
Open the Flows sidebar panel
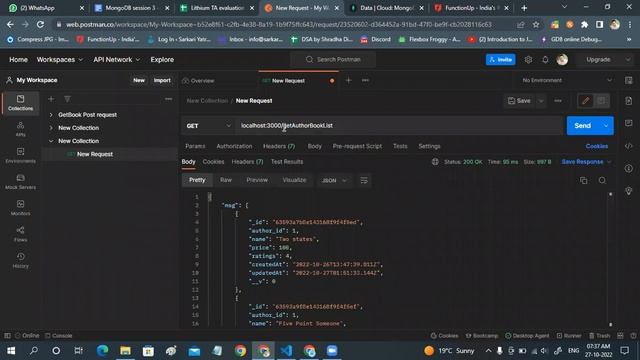[x=20, y=234]
